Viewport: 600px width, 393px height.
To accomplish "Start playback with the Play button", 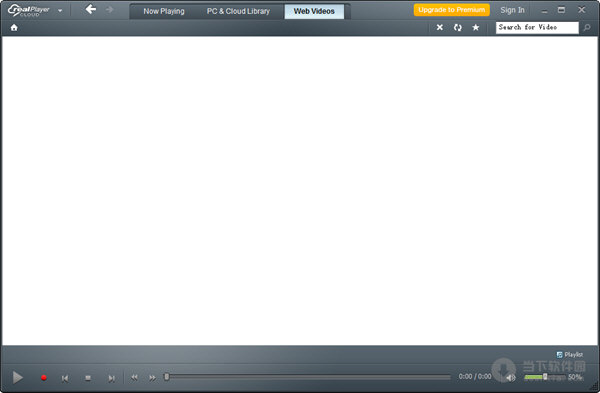I will (x=18, y=377).
